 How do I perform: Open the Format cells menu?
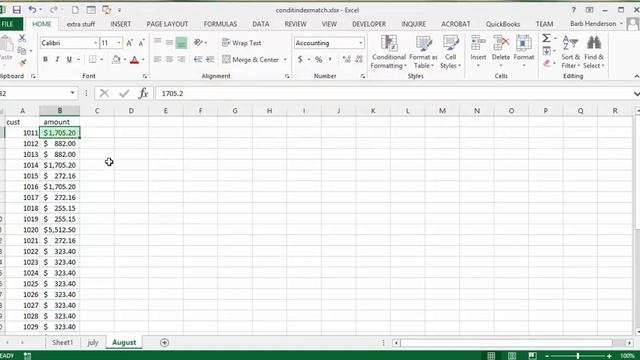(x=524, y=52)
